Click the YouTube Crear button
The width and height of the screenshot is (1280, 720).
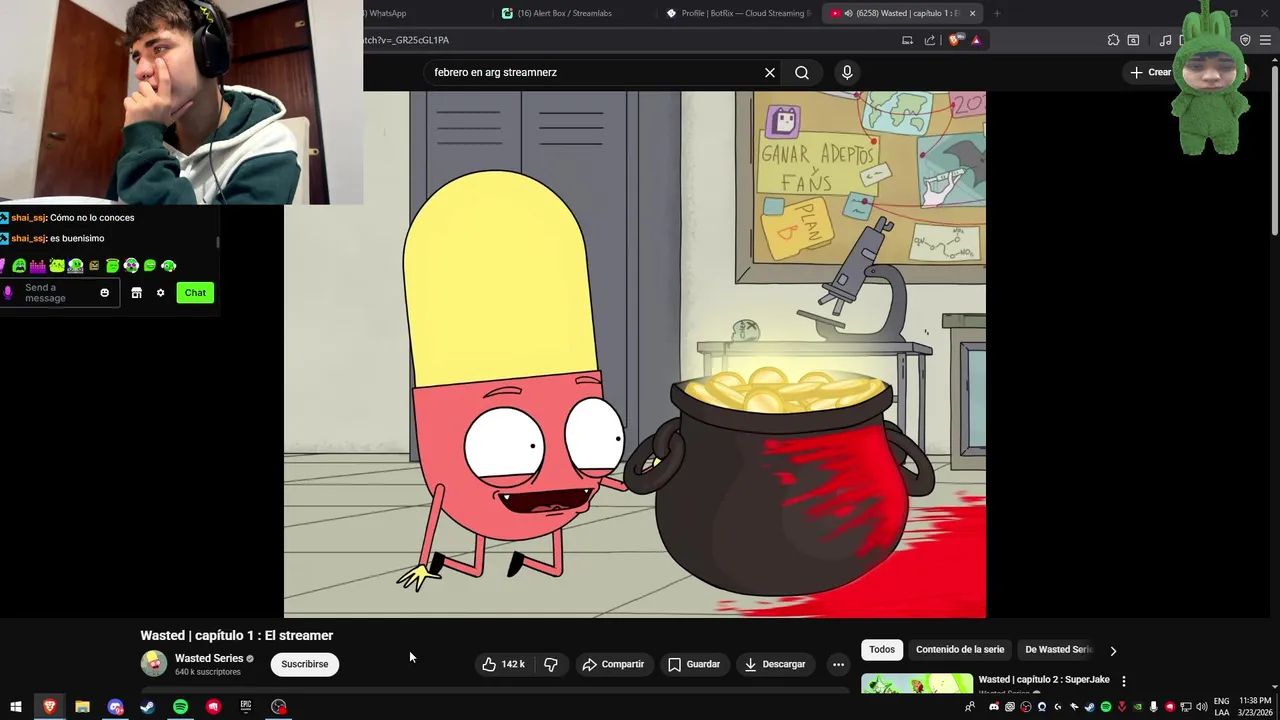1150,72
